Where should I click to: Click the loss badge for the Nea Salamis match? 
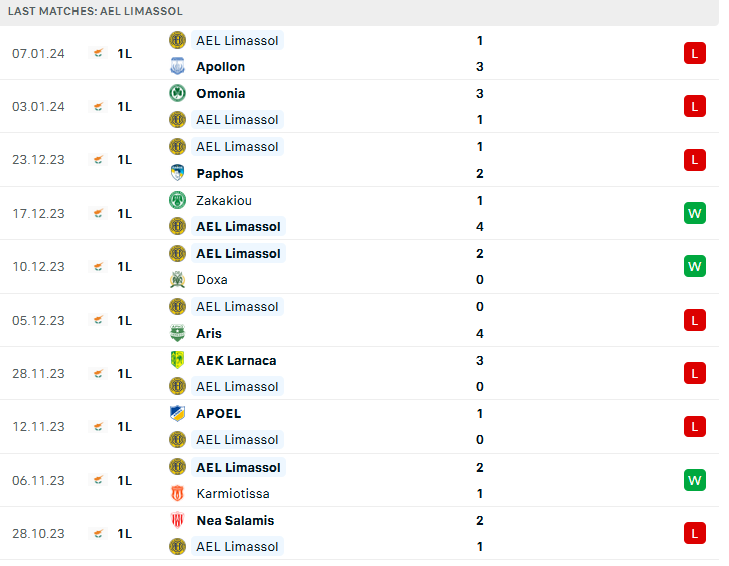pyautogui.click(x=695, y=533)
